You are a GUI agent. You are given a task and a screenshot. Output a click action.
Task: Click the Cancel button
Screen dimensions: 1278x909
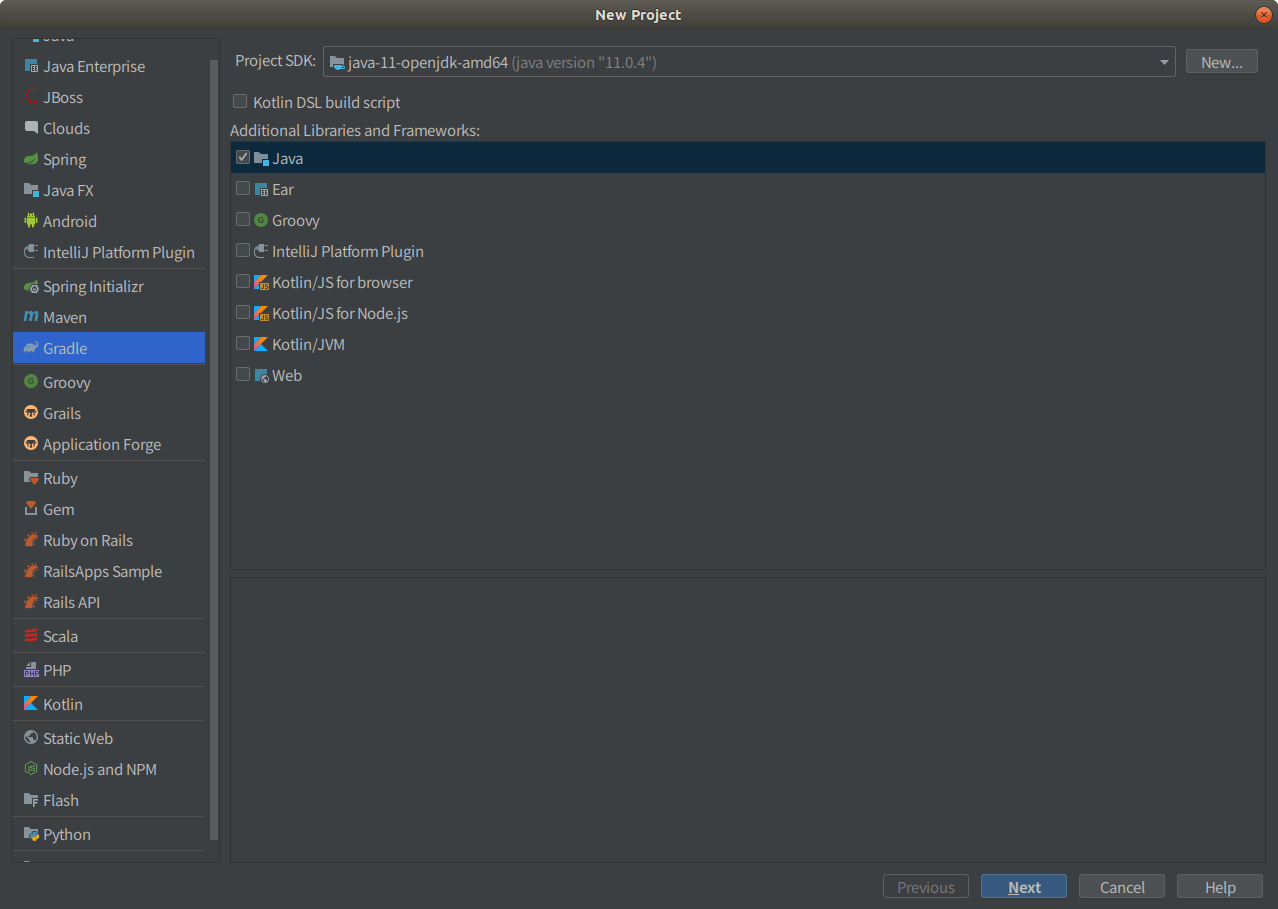[x=1122, y=887]
